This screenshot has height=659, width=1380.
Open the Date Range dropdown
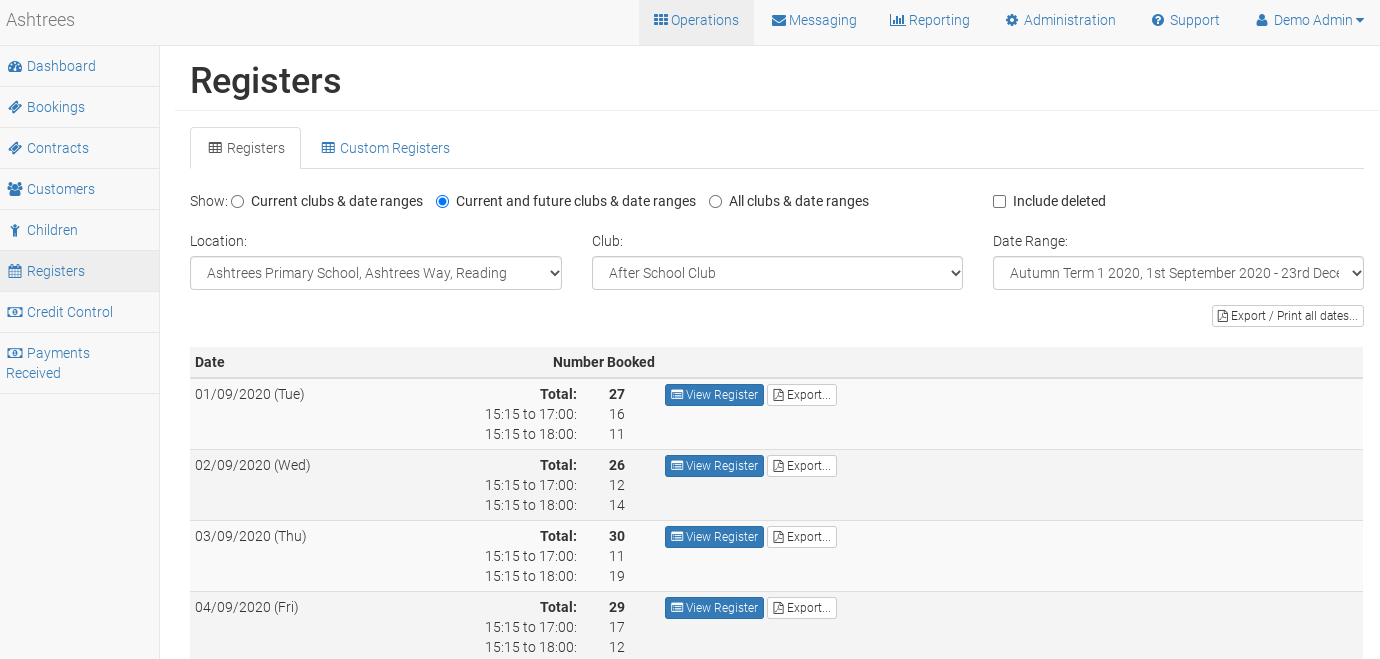[1178, 273]
